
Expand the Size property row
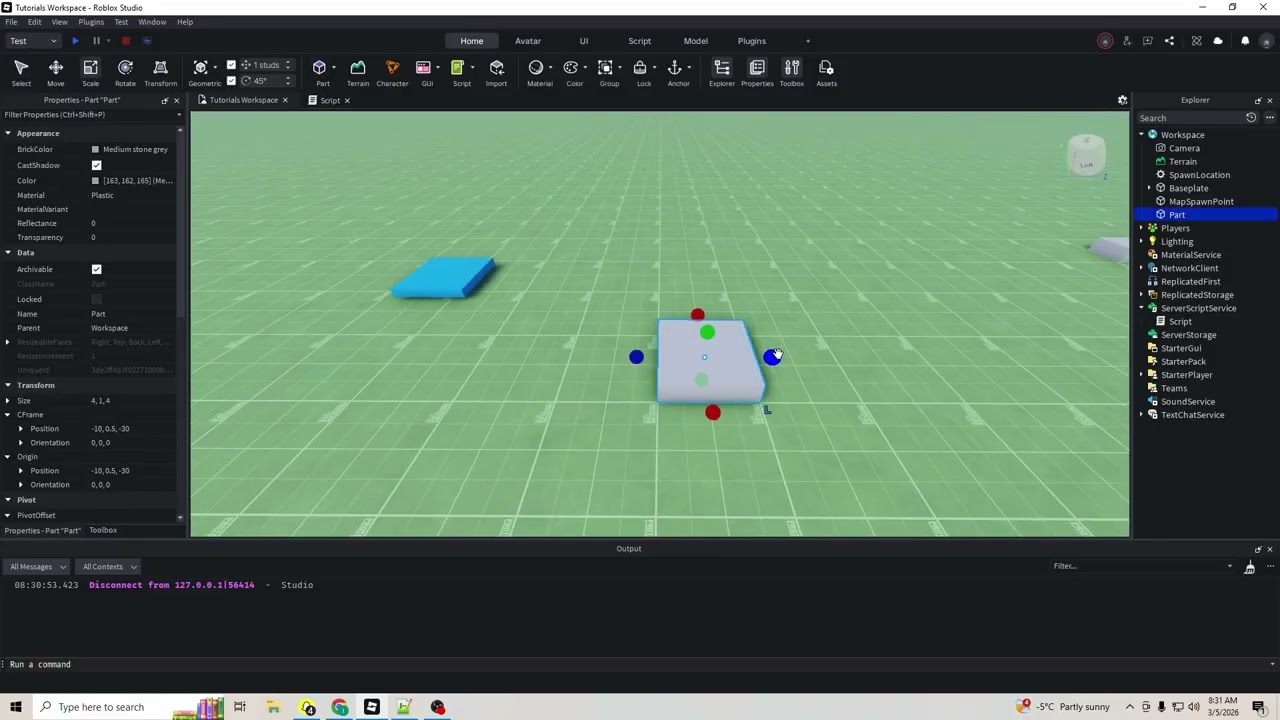point(8,401)
